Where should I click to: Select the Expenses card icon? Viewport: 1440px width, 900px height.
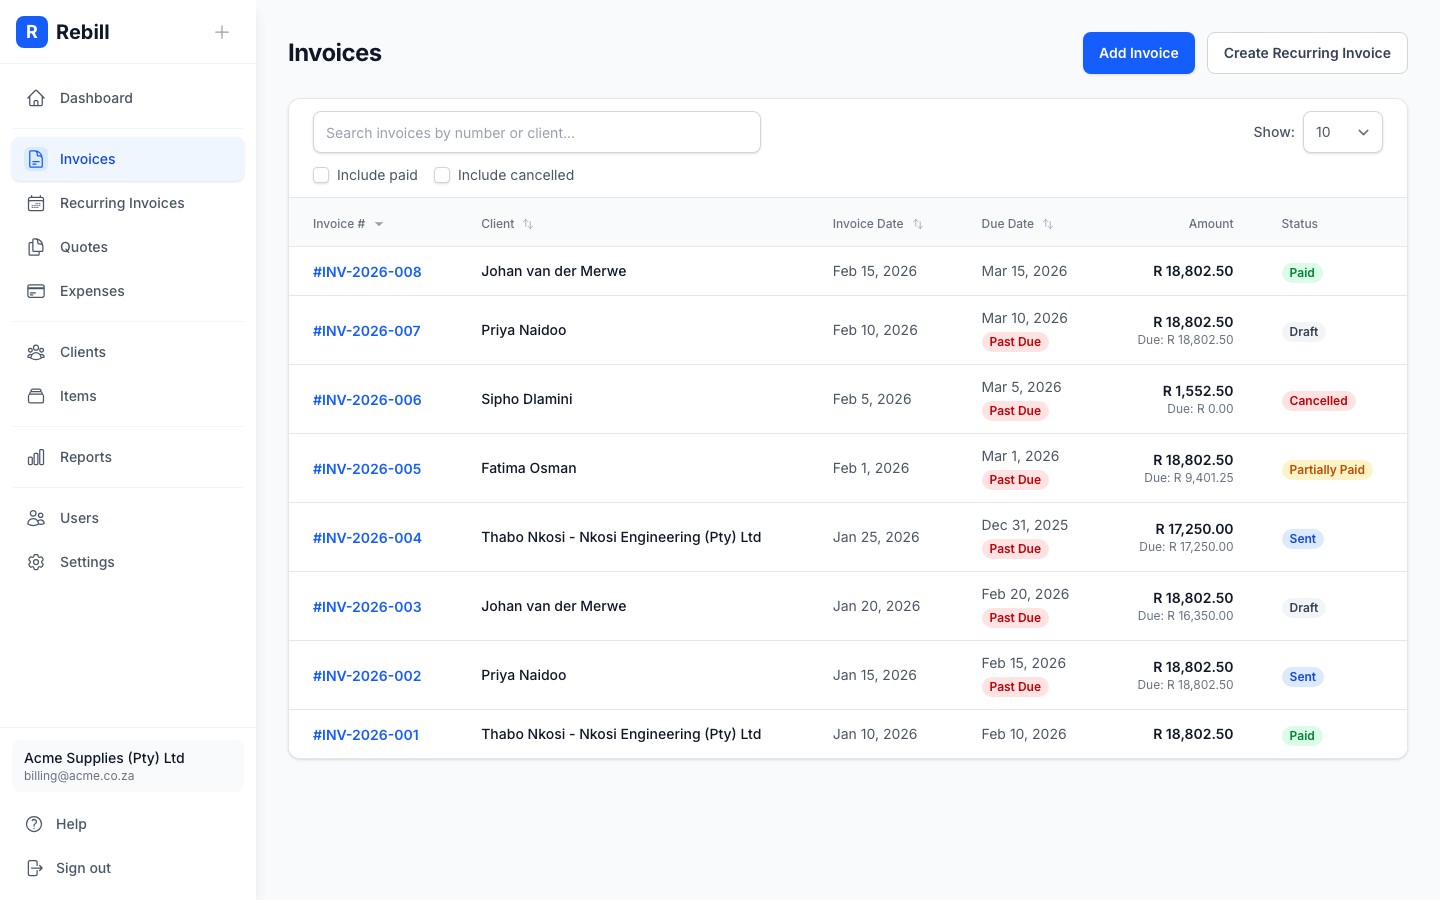36,291
